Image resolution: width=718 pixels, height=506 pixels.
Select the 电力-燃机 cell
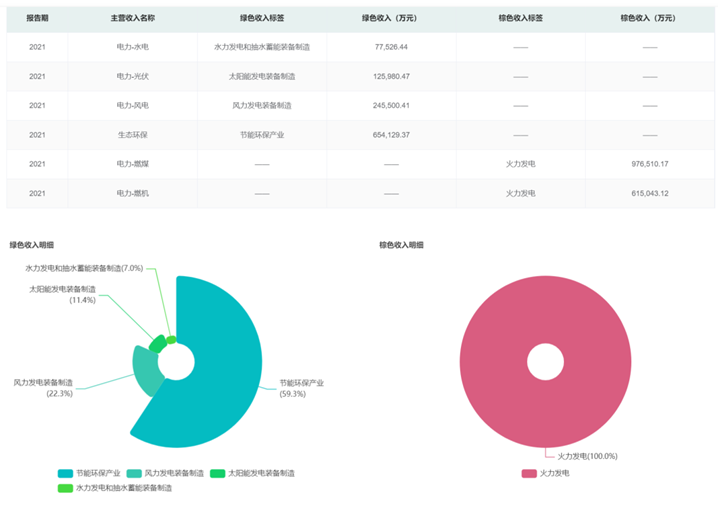click(132, 193)
